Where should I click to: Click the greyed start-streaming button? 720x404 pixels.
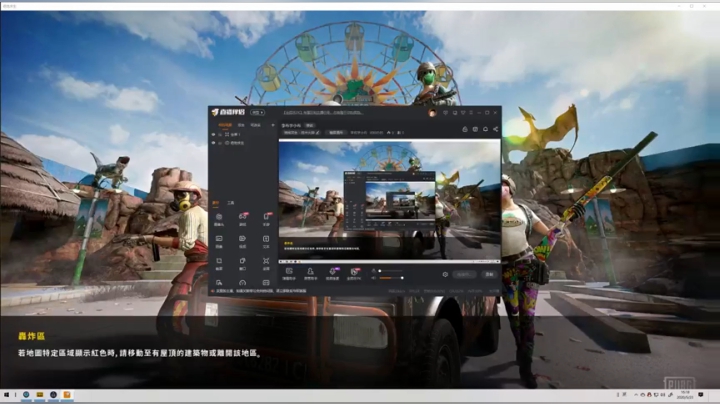click(464, 275)
